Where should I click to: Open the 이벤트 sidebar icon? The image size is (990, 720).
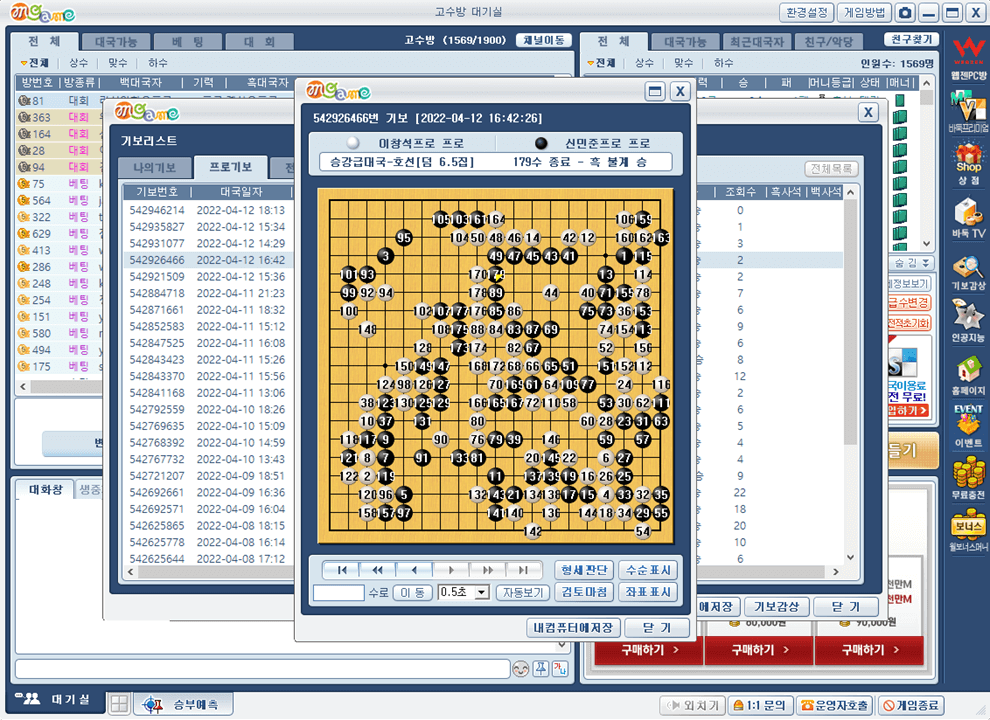point(969,426)
